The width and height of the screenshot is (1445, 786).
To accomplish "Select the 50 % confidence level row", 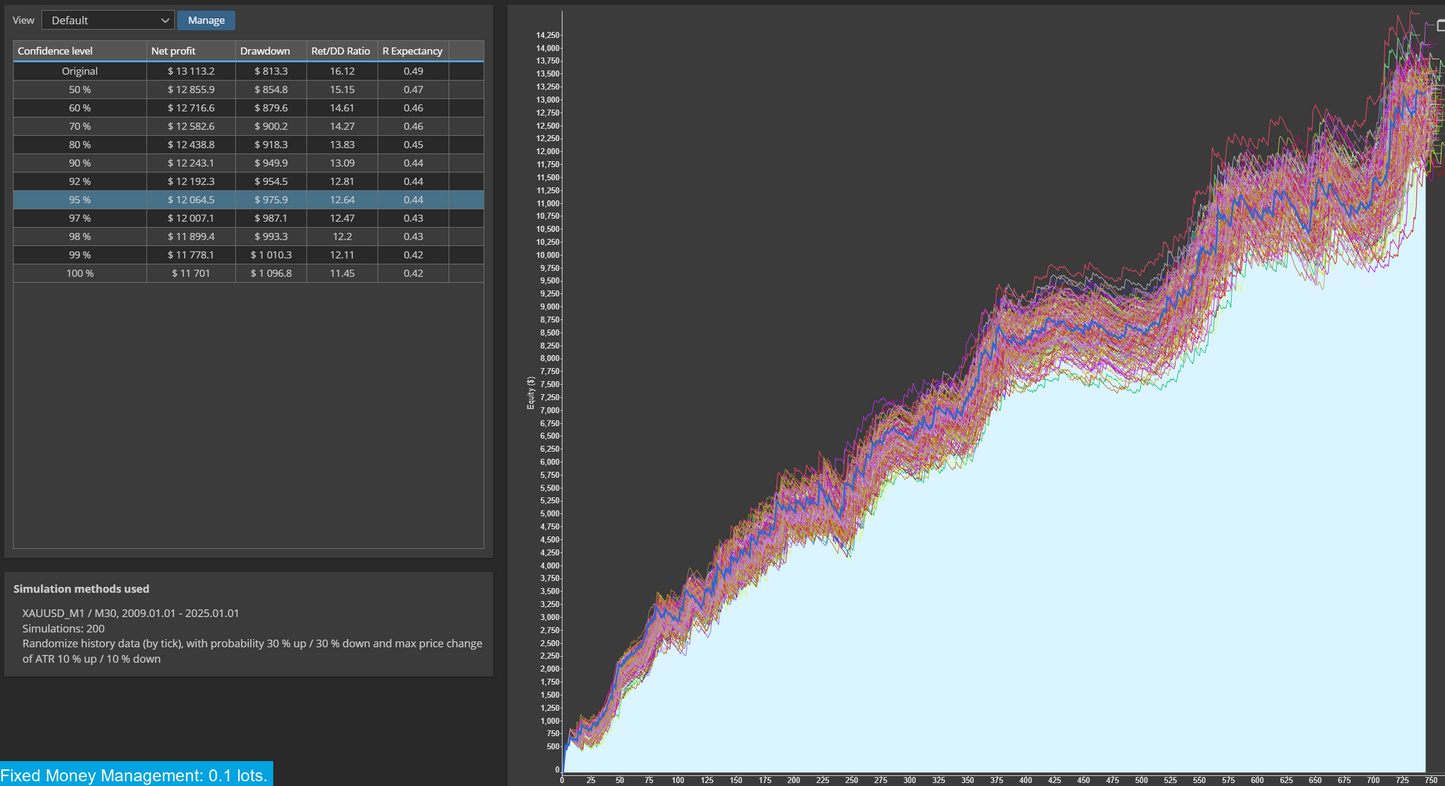I will pyautogui.click(x=248, y=90).
